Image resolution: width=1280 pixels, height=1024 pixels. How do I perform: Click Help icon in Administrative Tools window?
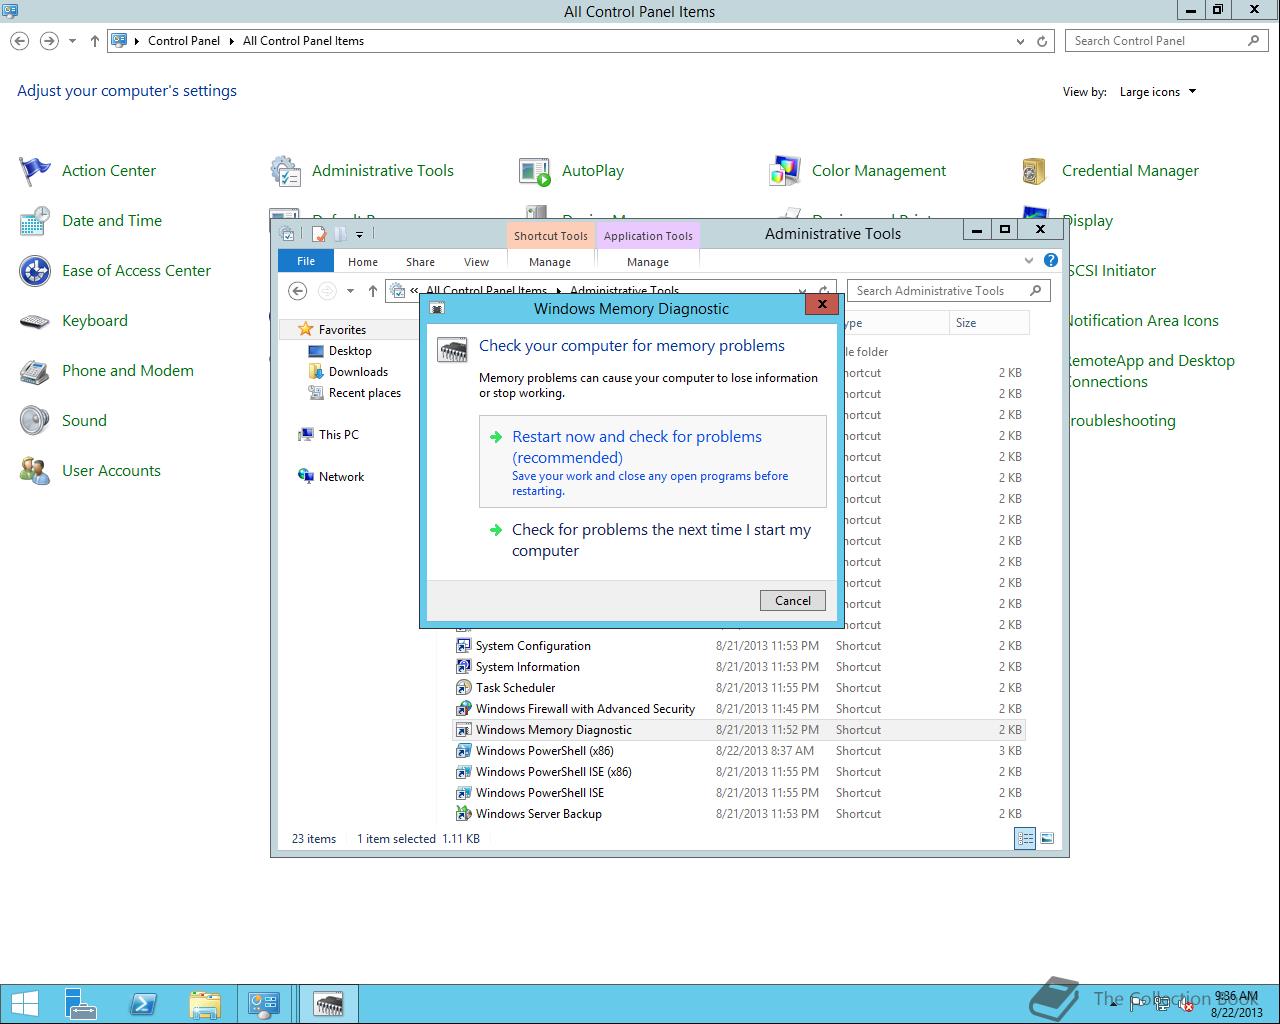coord(1051,260)
